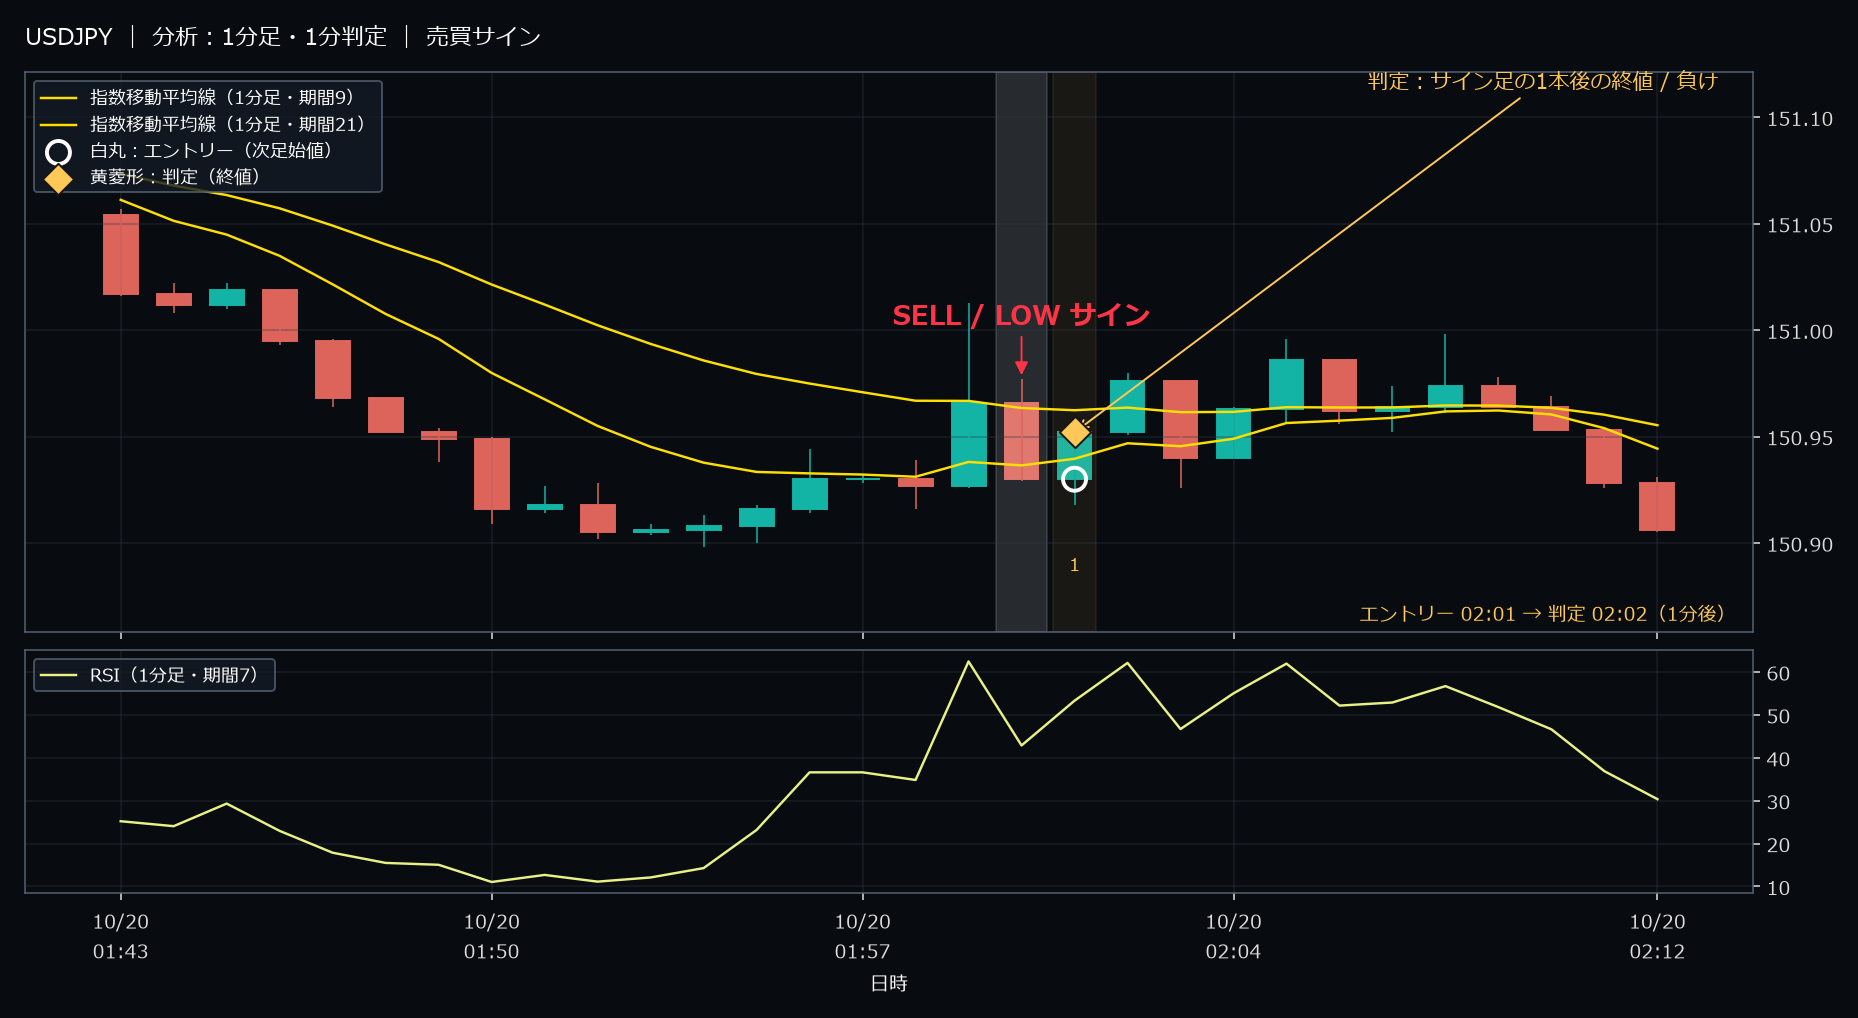
Task: Click the RSI axis value 40
Action: tap(1778, 760)
